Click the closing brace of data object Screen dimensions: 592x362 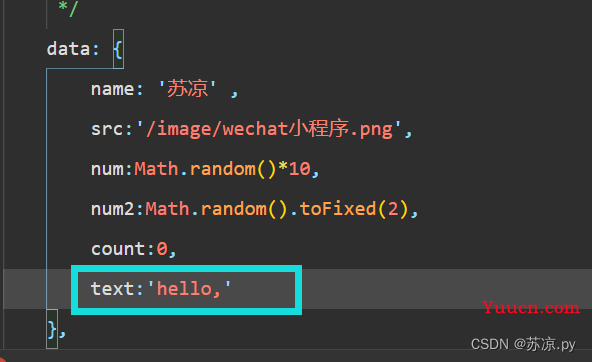pyautogui.click(x=52, y=330)
